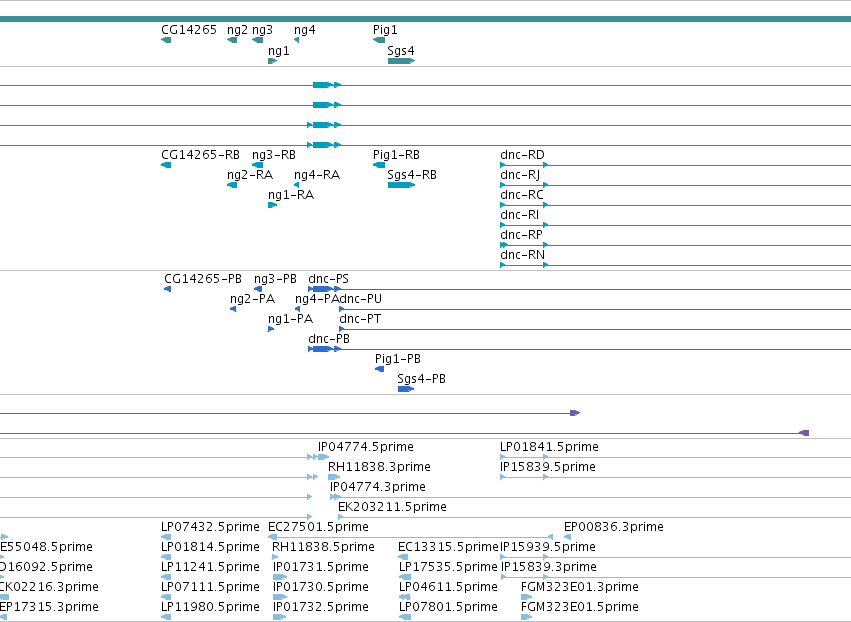Click the teal Sgs4 gene arrow feature
Screen dimensions: 851x622
click(402, 61)
